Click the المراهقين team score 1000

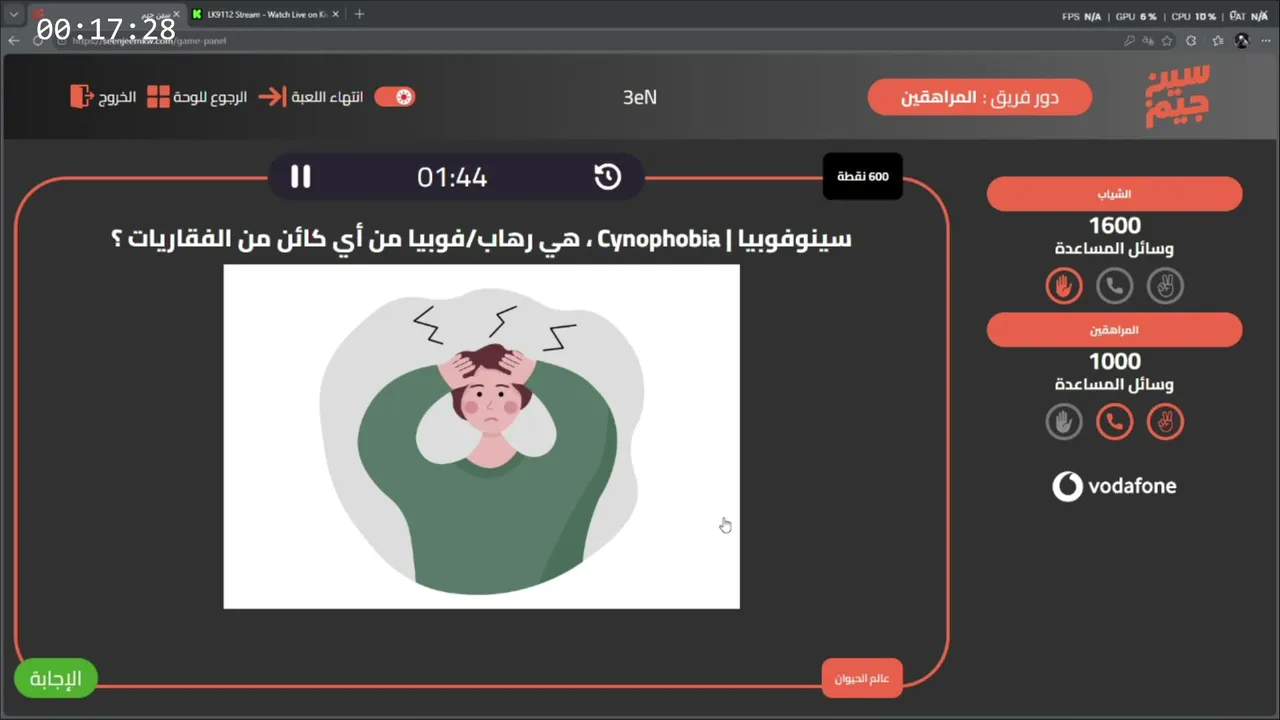tap(1114, 362)
